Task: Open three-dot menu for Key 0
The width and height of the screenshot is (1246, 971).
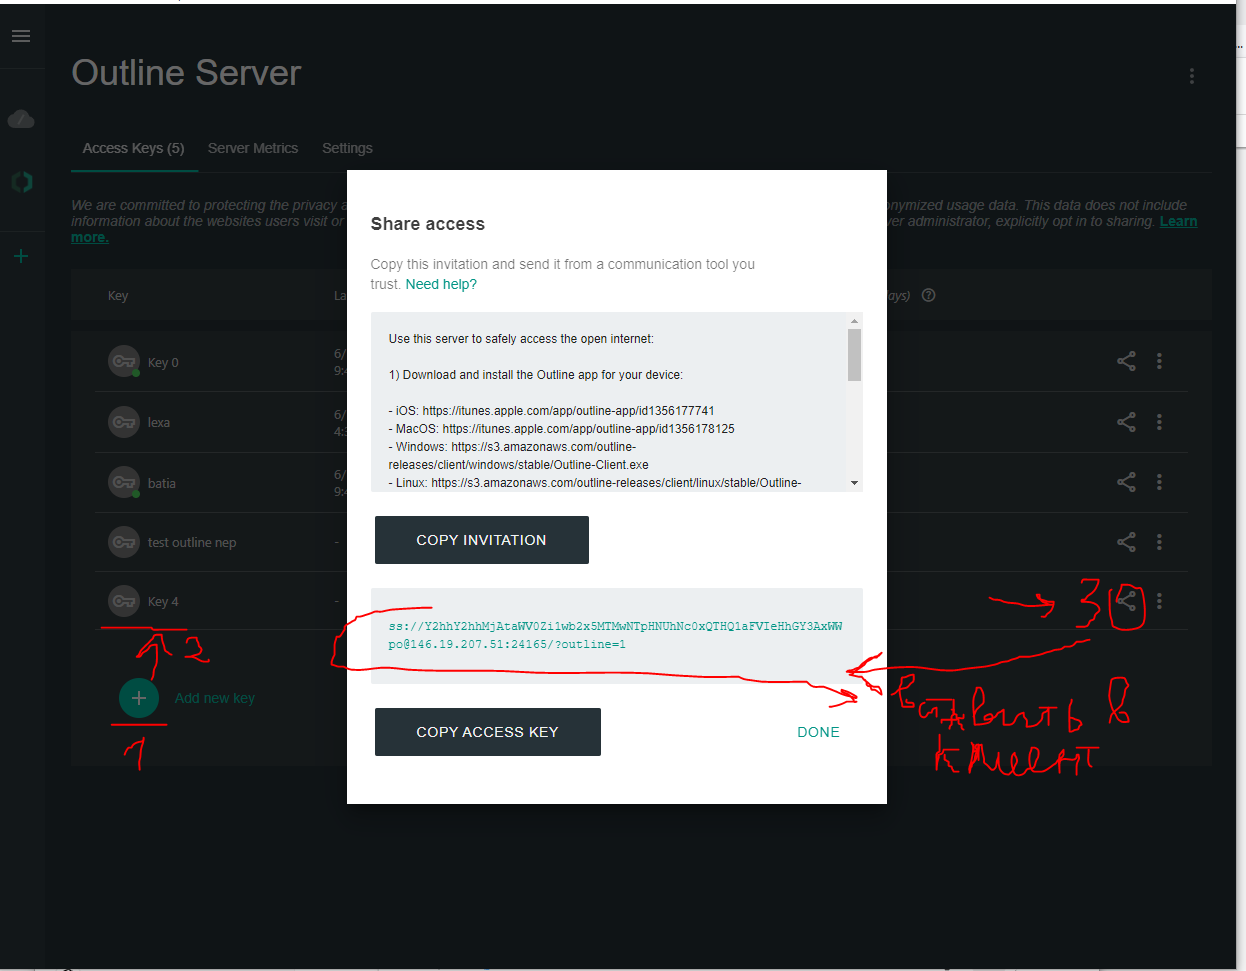Action: click(1159, 361)
